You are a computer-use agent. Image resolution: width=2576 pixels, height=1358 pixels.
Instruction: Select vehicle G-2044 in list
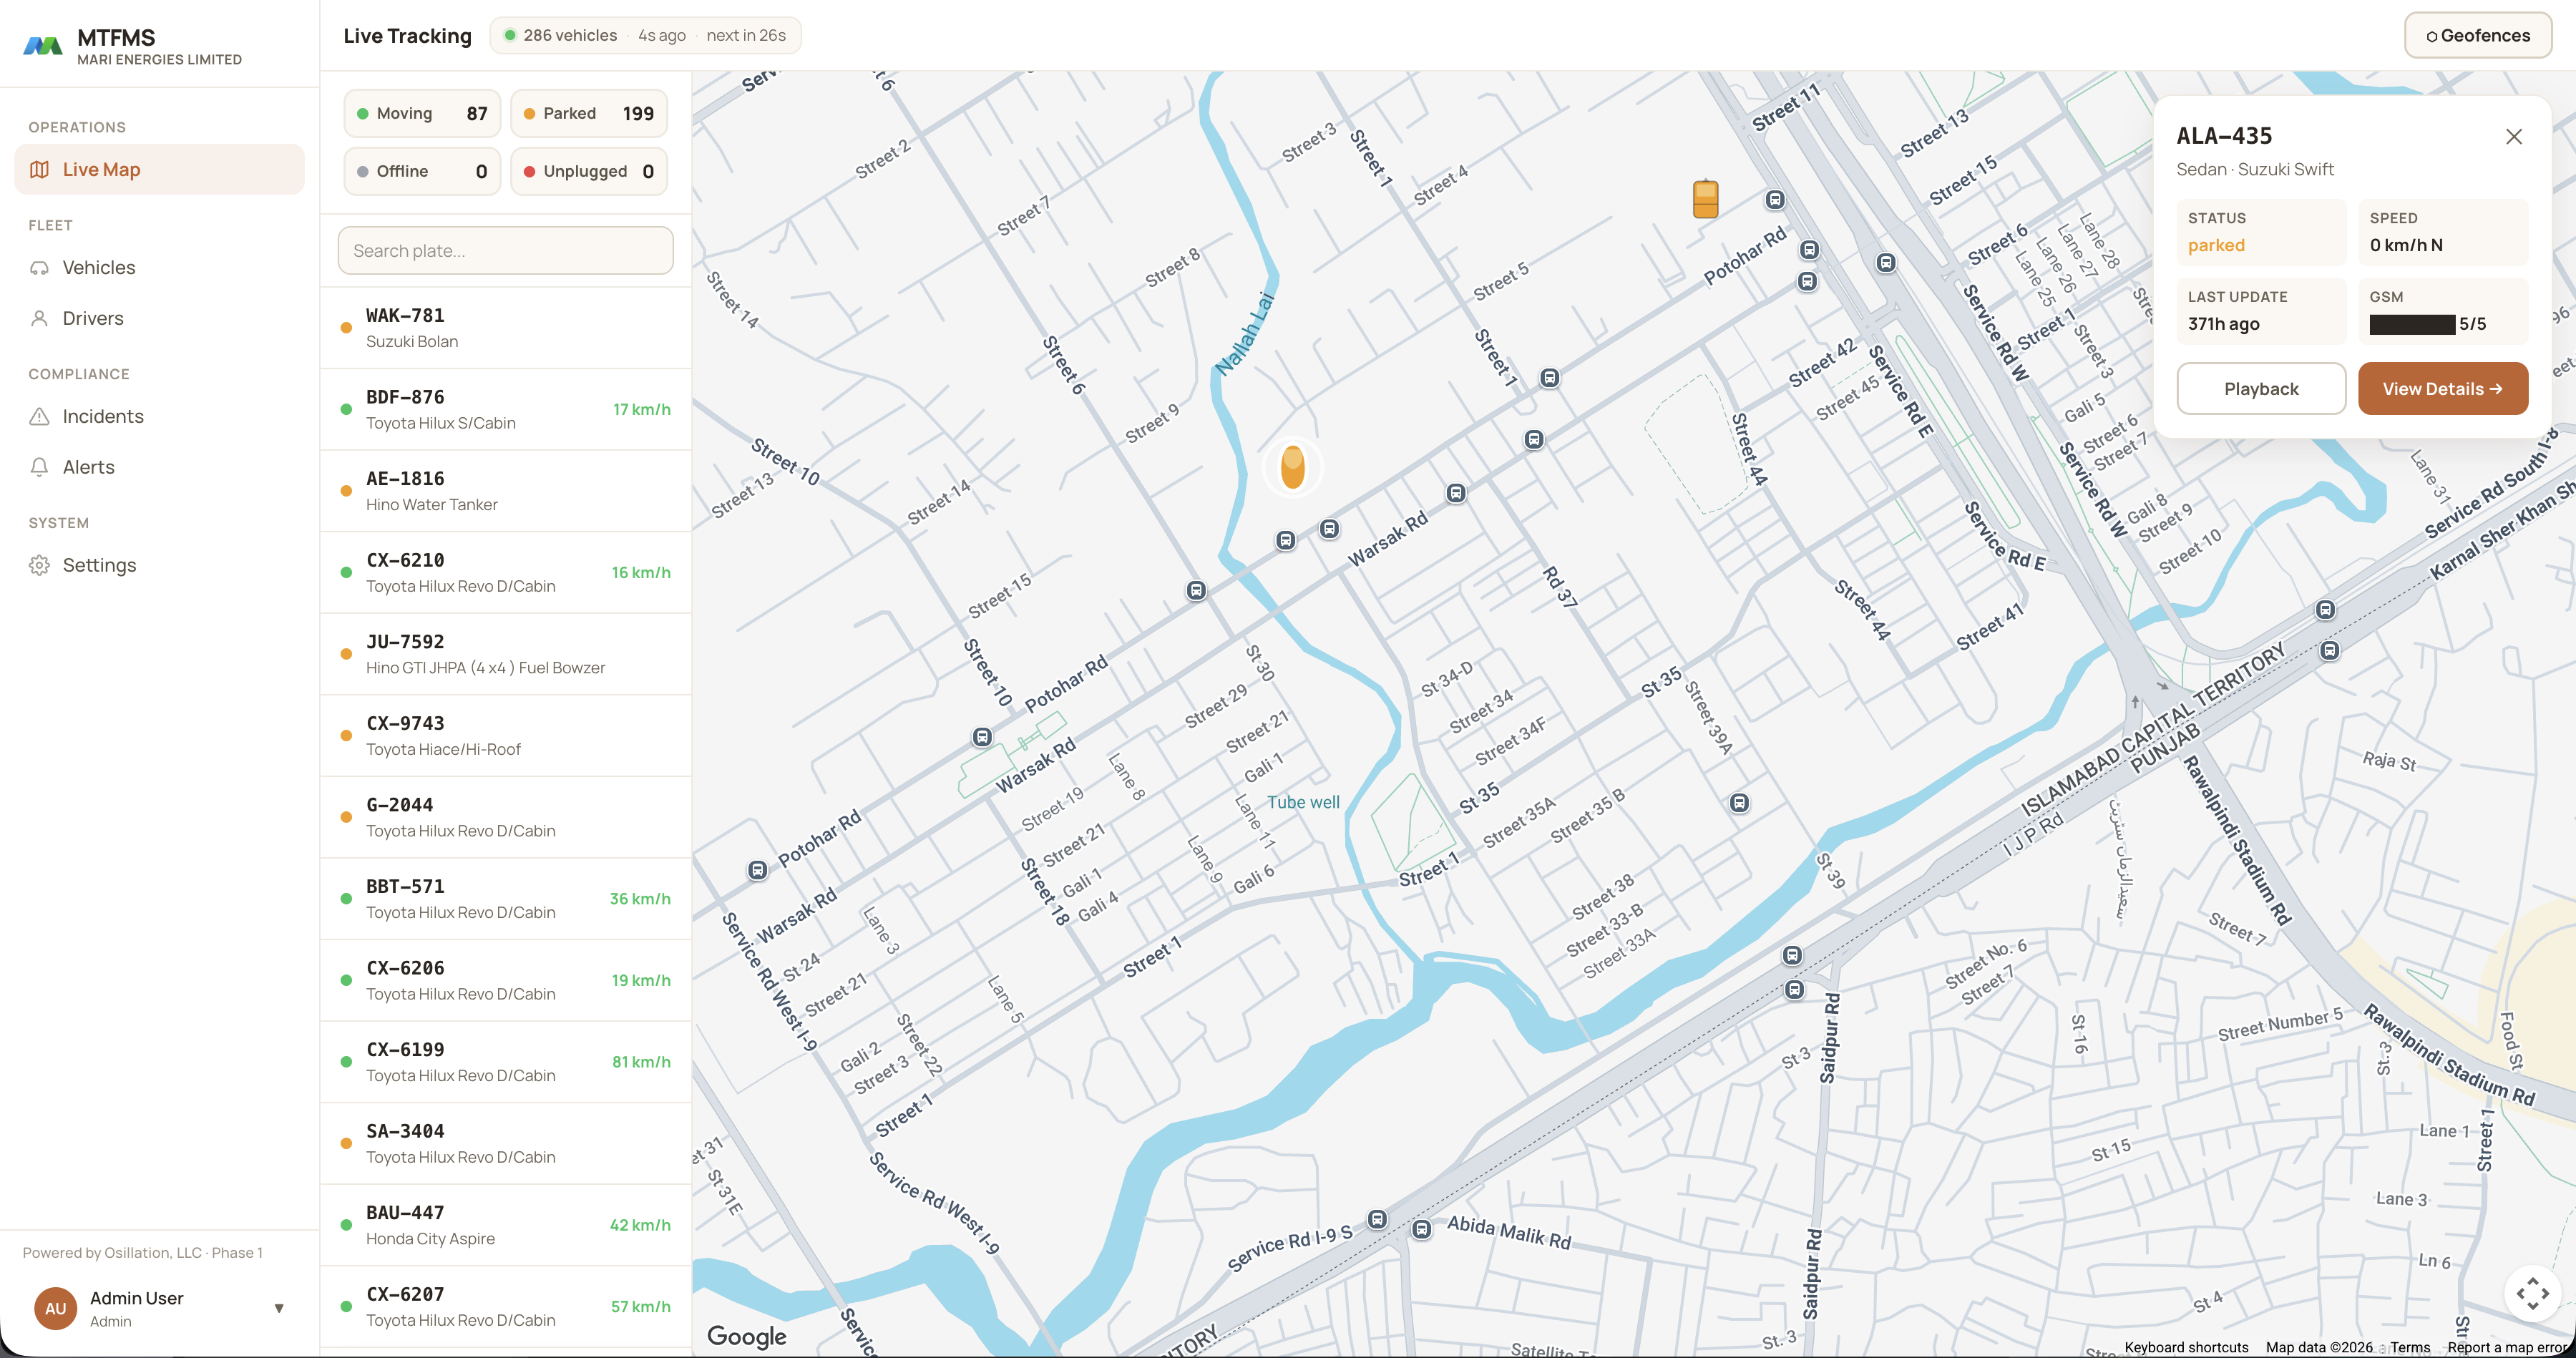[506, 817]
